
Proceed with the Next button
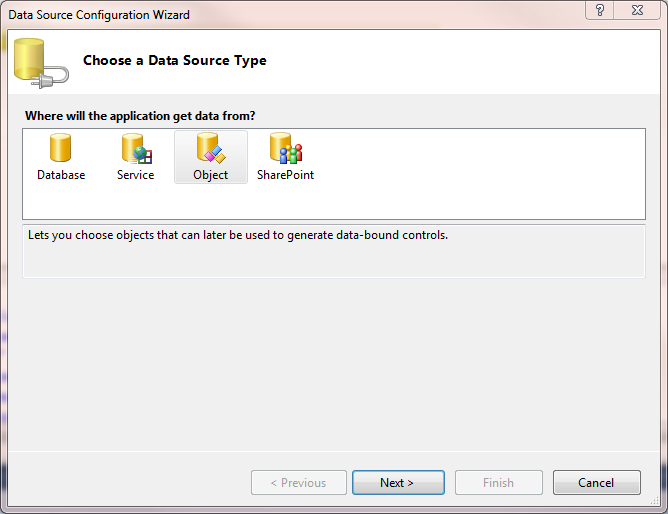(397, 483)
